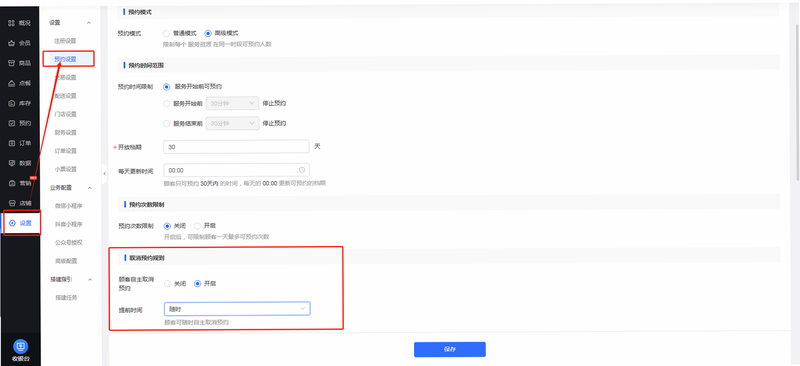The image size is (800, 366).
Task: Open 搭建任务 under 搭建指引
Action: point(65,298)
